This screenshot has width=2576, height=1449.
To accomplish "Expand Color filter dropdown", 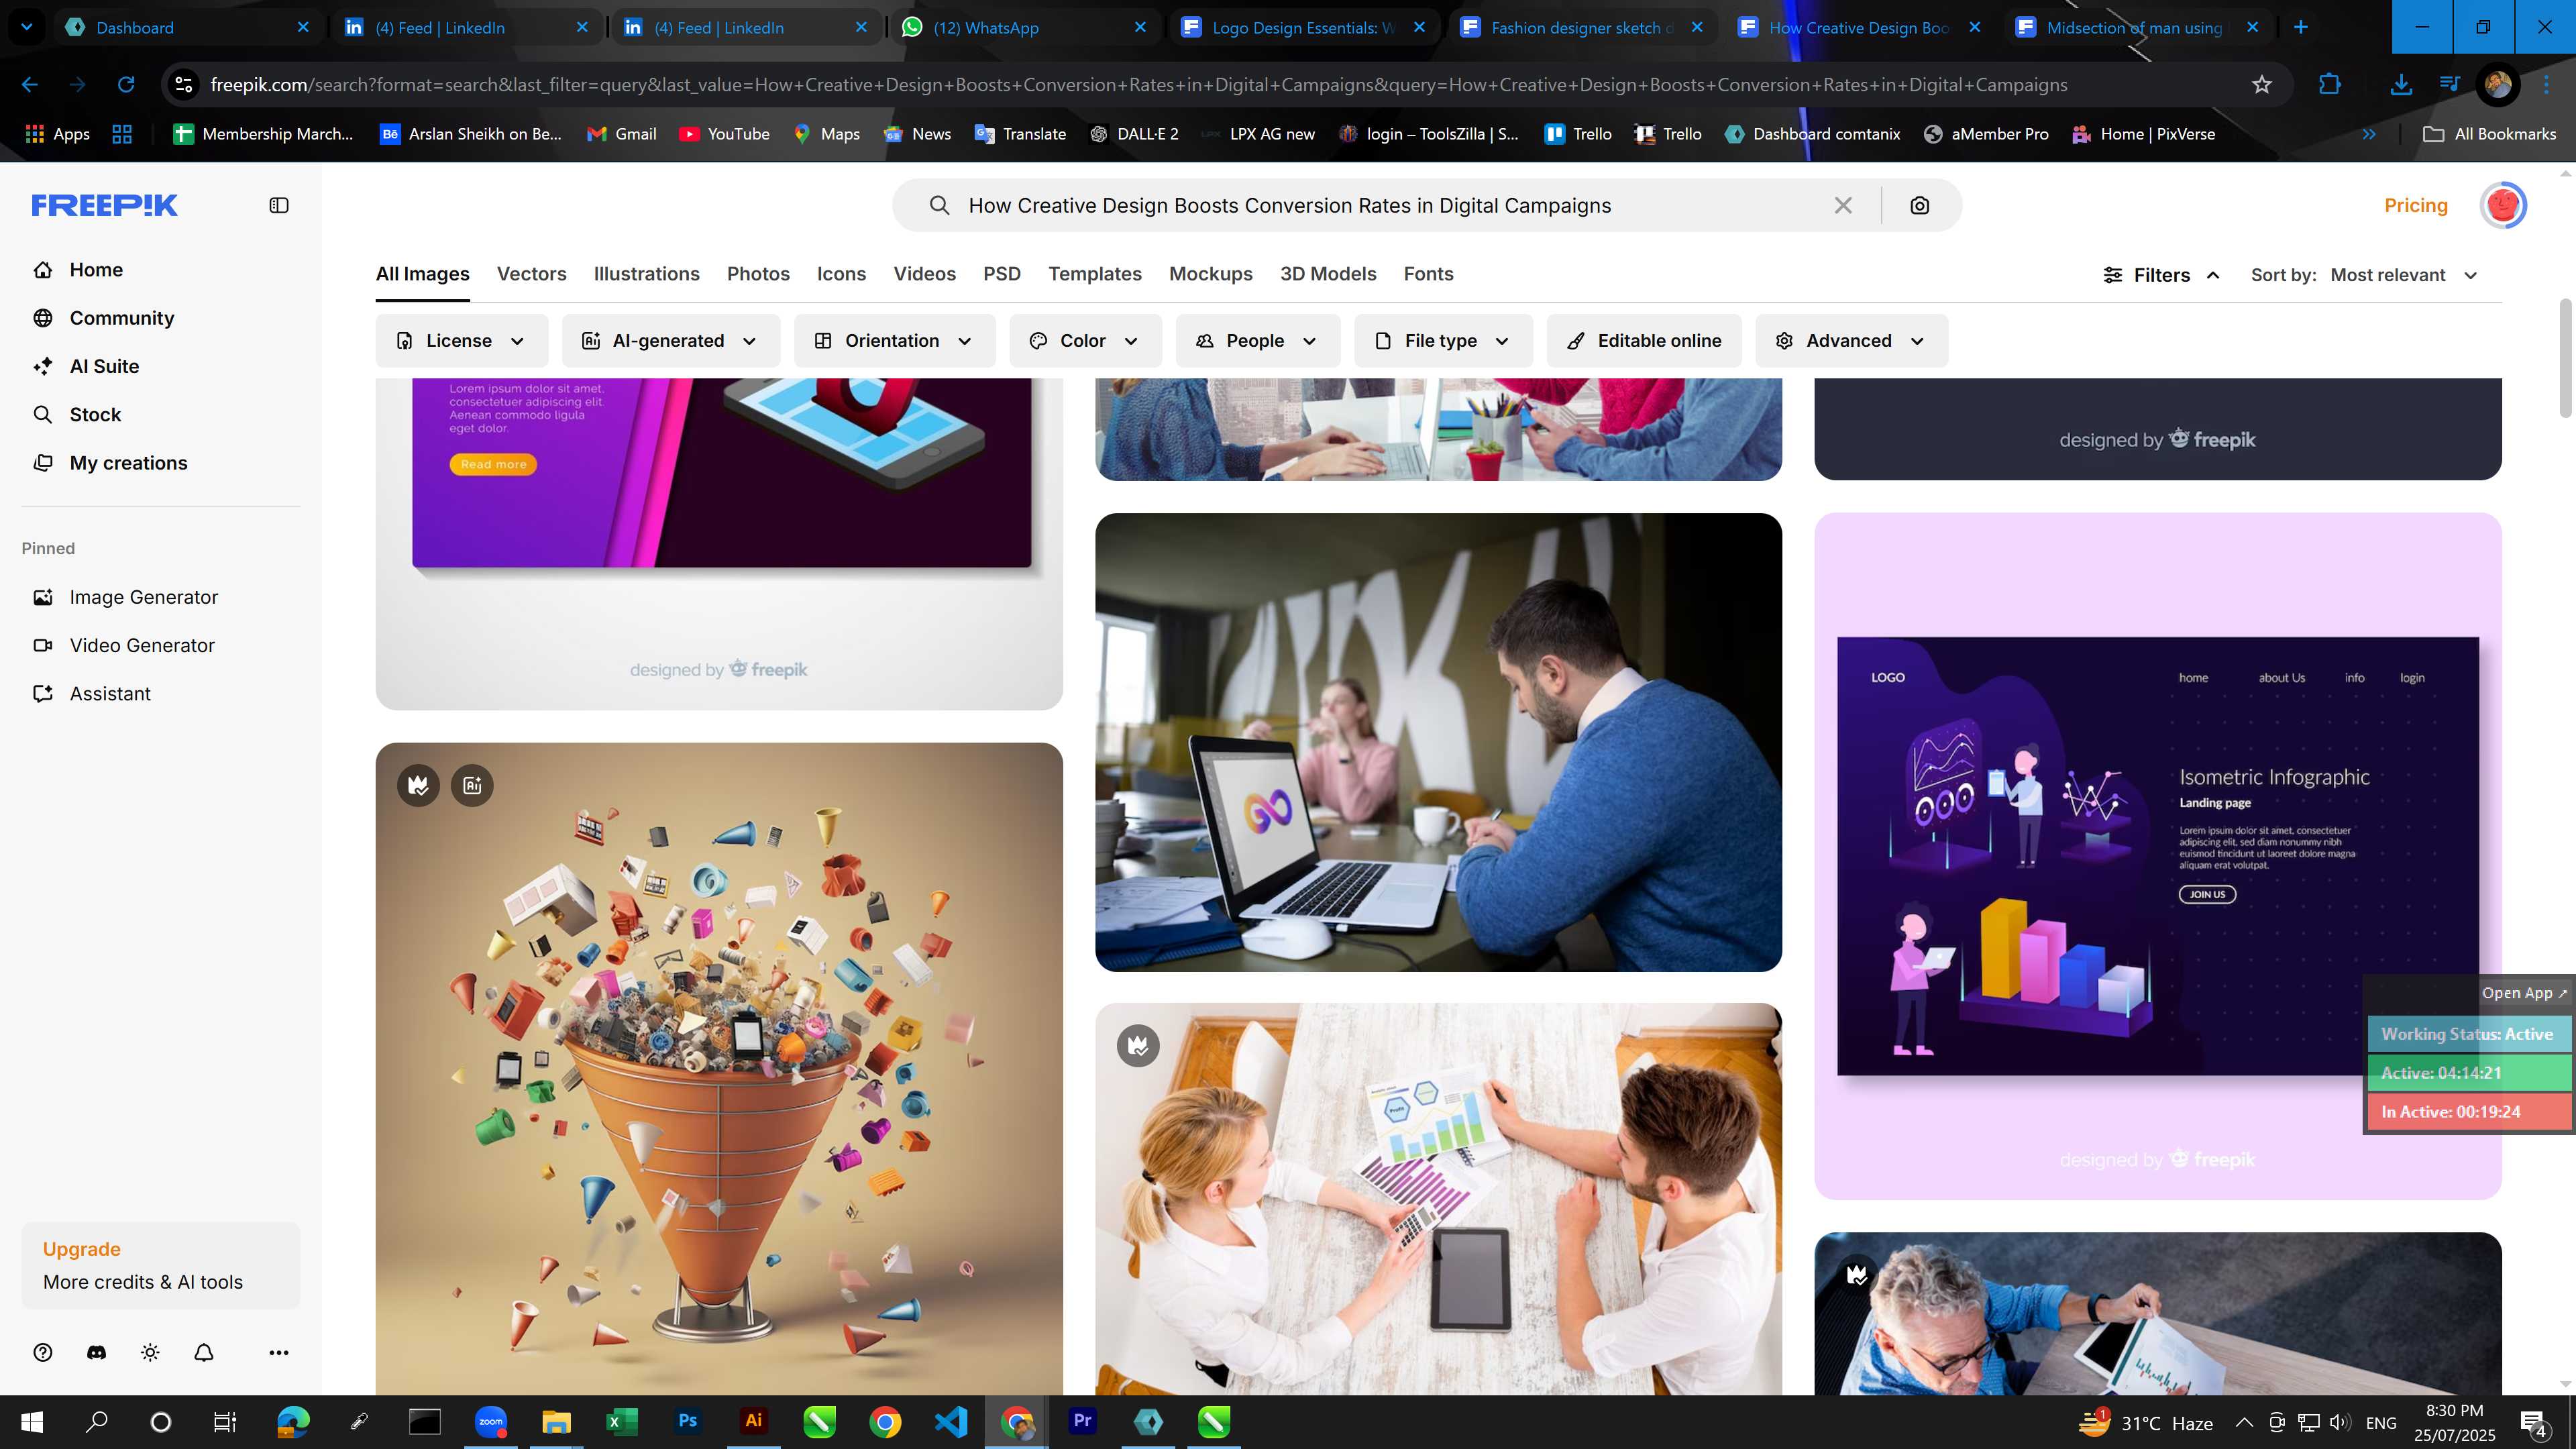I will pyautogui.click(x=1085, y=341).
